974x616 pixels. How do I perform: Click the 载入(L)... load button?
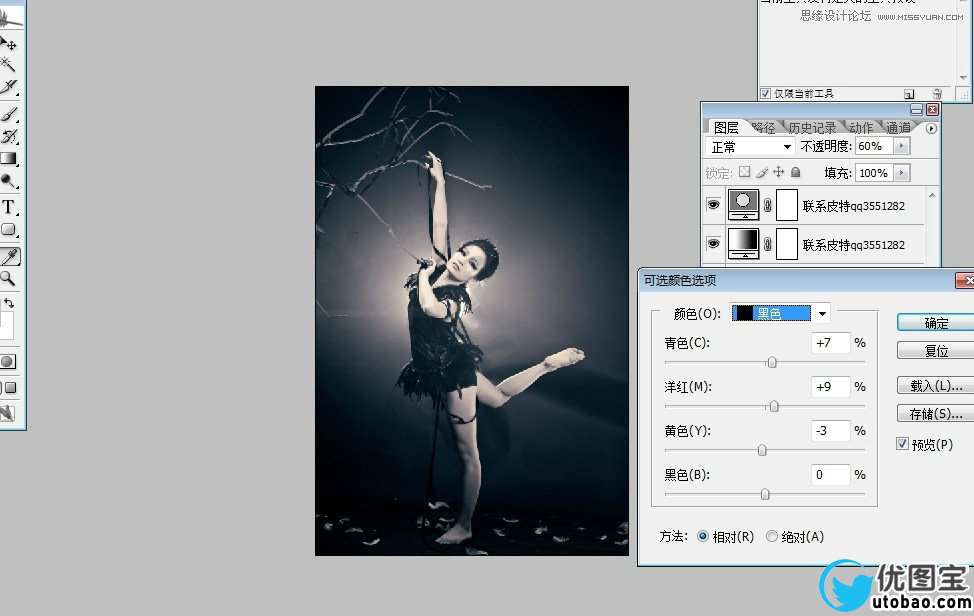point(935,385)
